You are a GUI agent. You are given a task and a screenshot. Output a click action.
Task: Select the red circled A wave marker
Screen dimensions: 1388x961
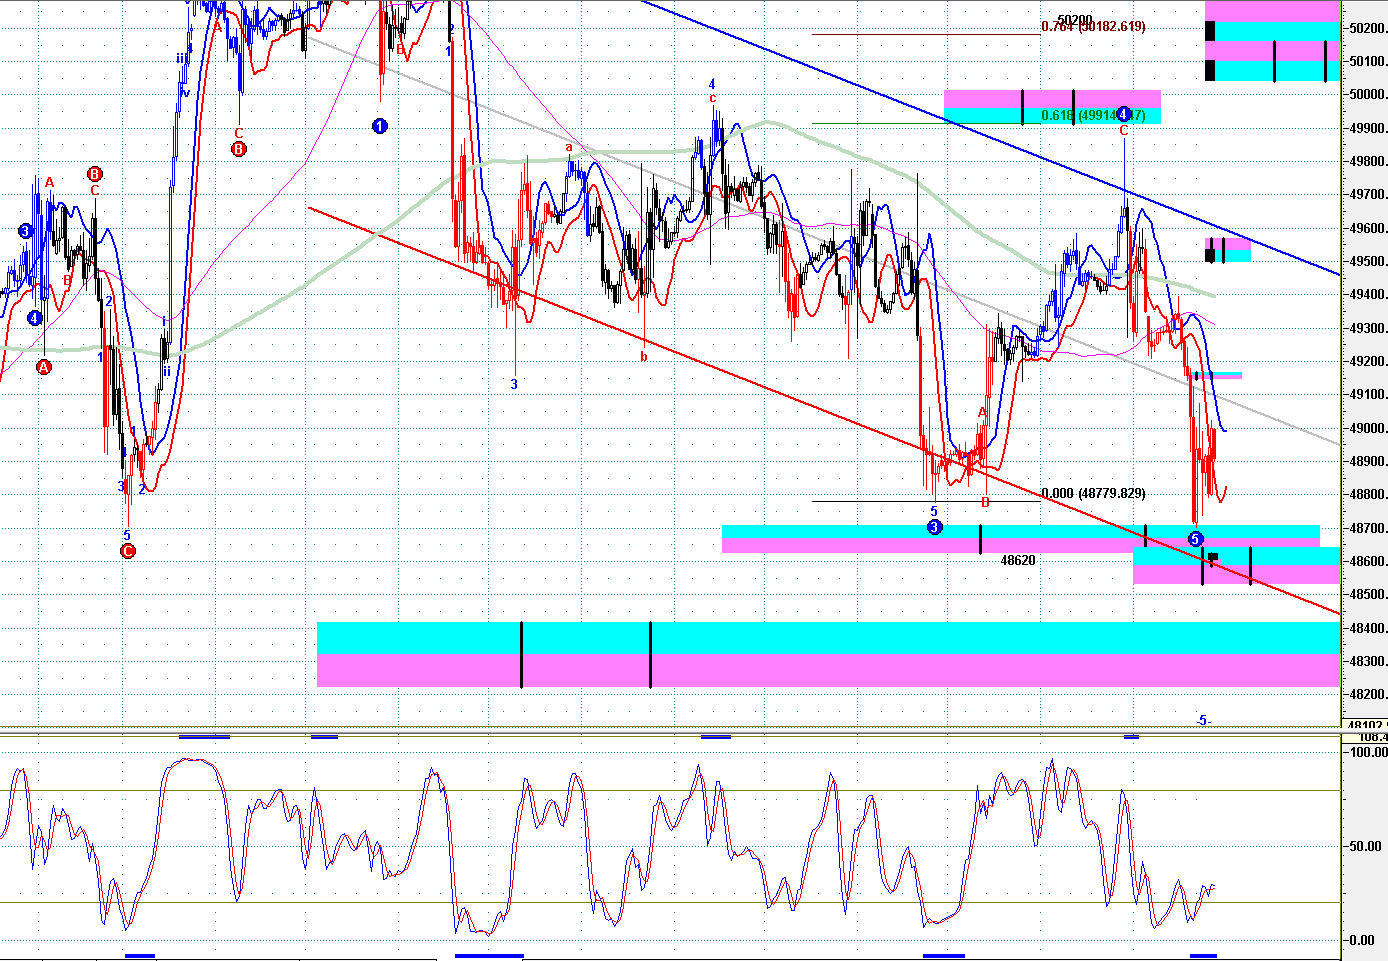[x=44, y=367]
